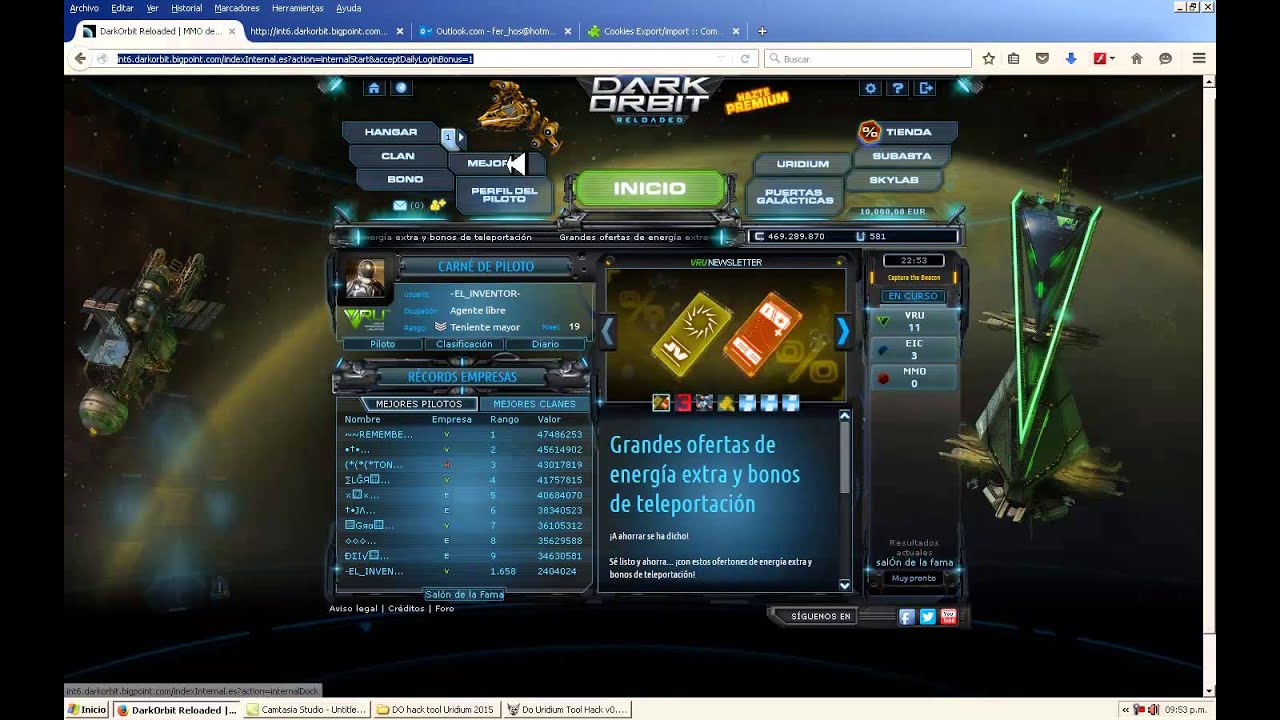Open the Historial menu

186,8
